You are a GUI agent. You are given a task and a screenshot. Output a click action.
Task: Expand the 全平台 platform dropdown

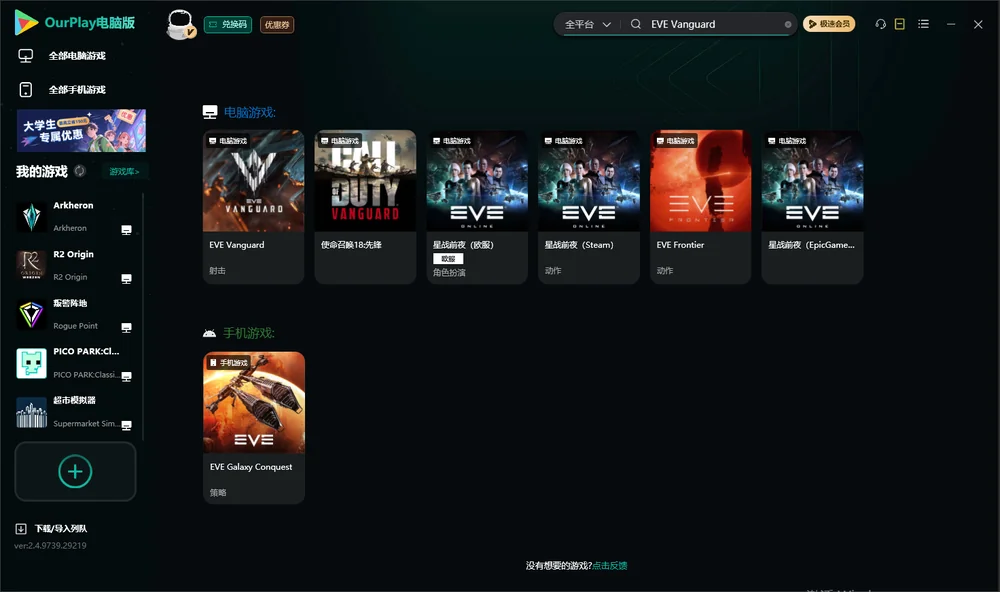pyautogui.click(x=587, y=24)
